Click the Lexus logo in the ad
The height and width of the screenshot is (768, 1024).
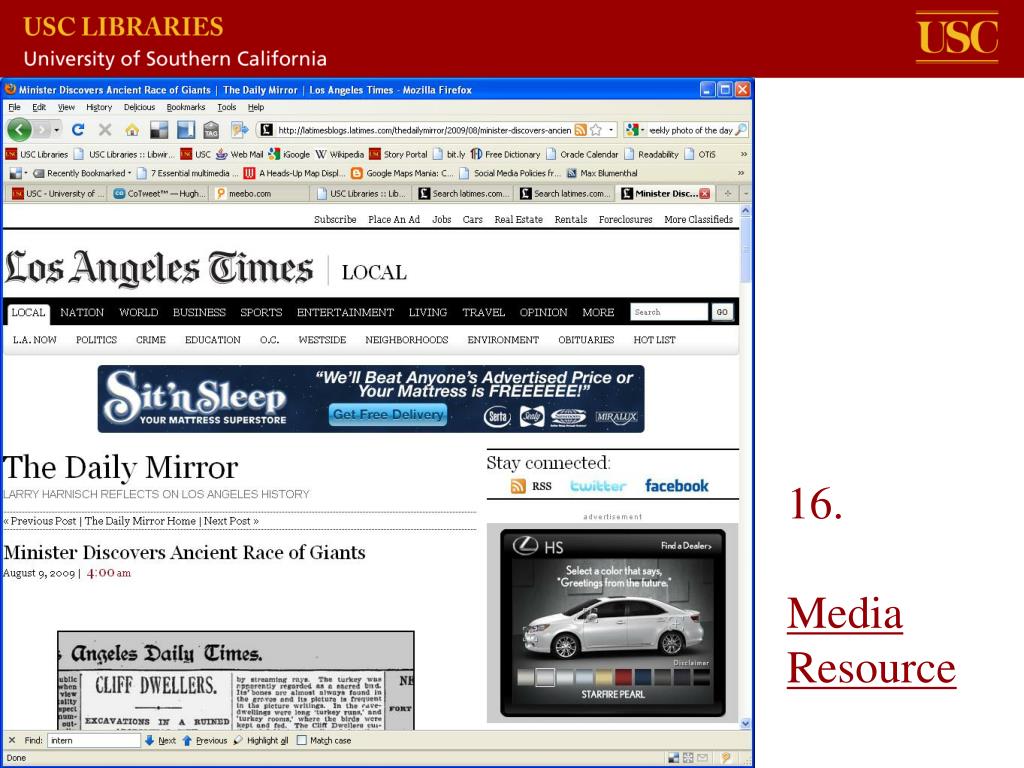pos(525,545)
